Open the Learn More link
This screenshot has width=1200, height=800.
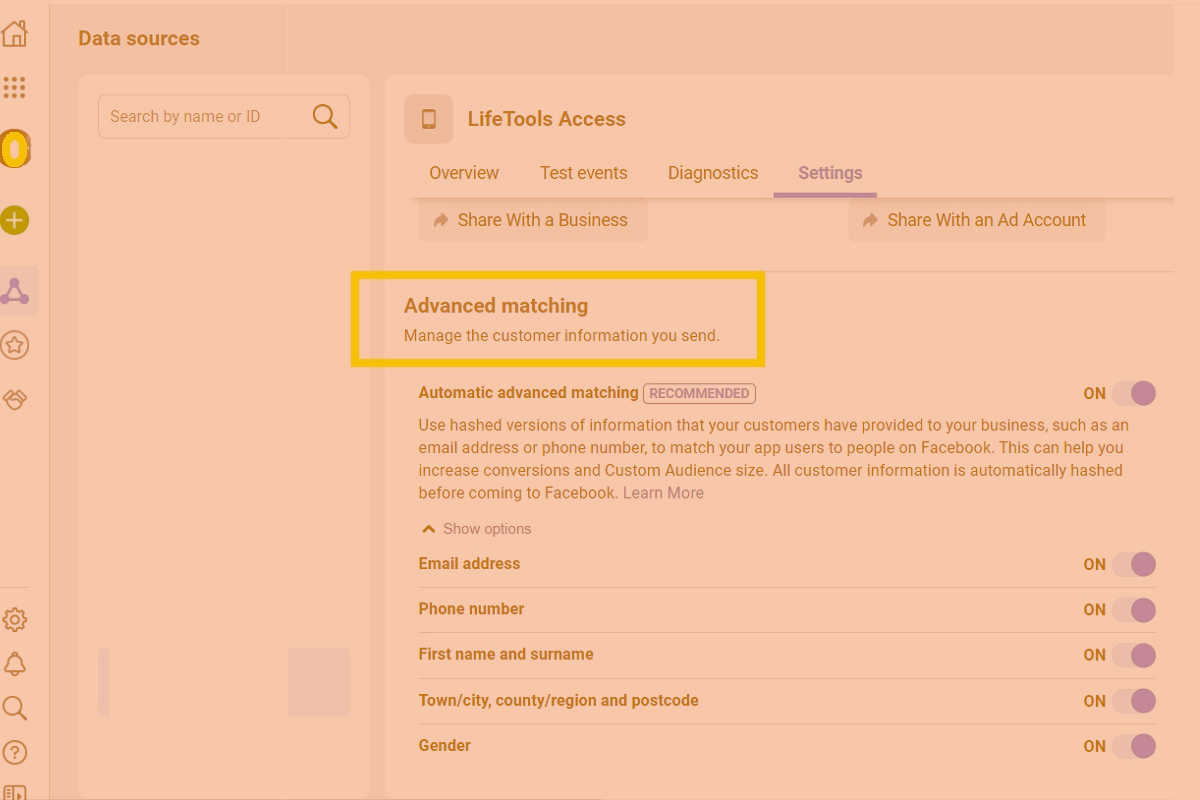[663, 493]
